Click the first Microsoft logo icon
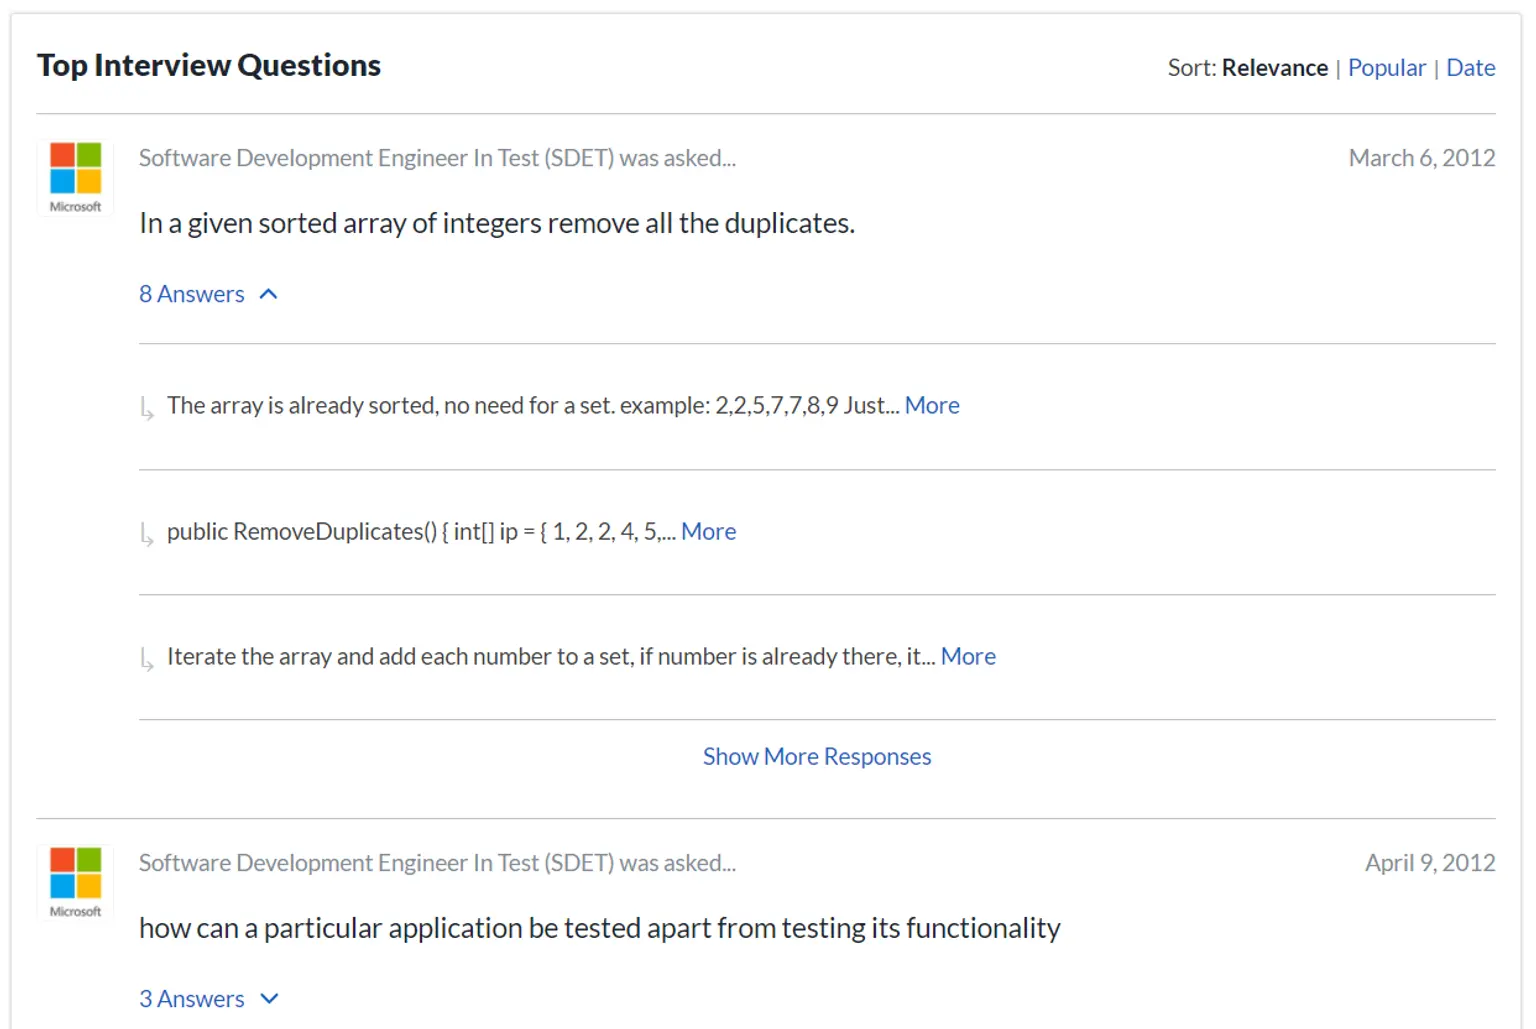Image resolution: width=1536 pixels, height=1029 pixels. (76, 178)
